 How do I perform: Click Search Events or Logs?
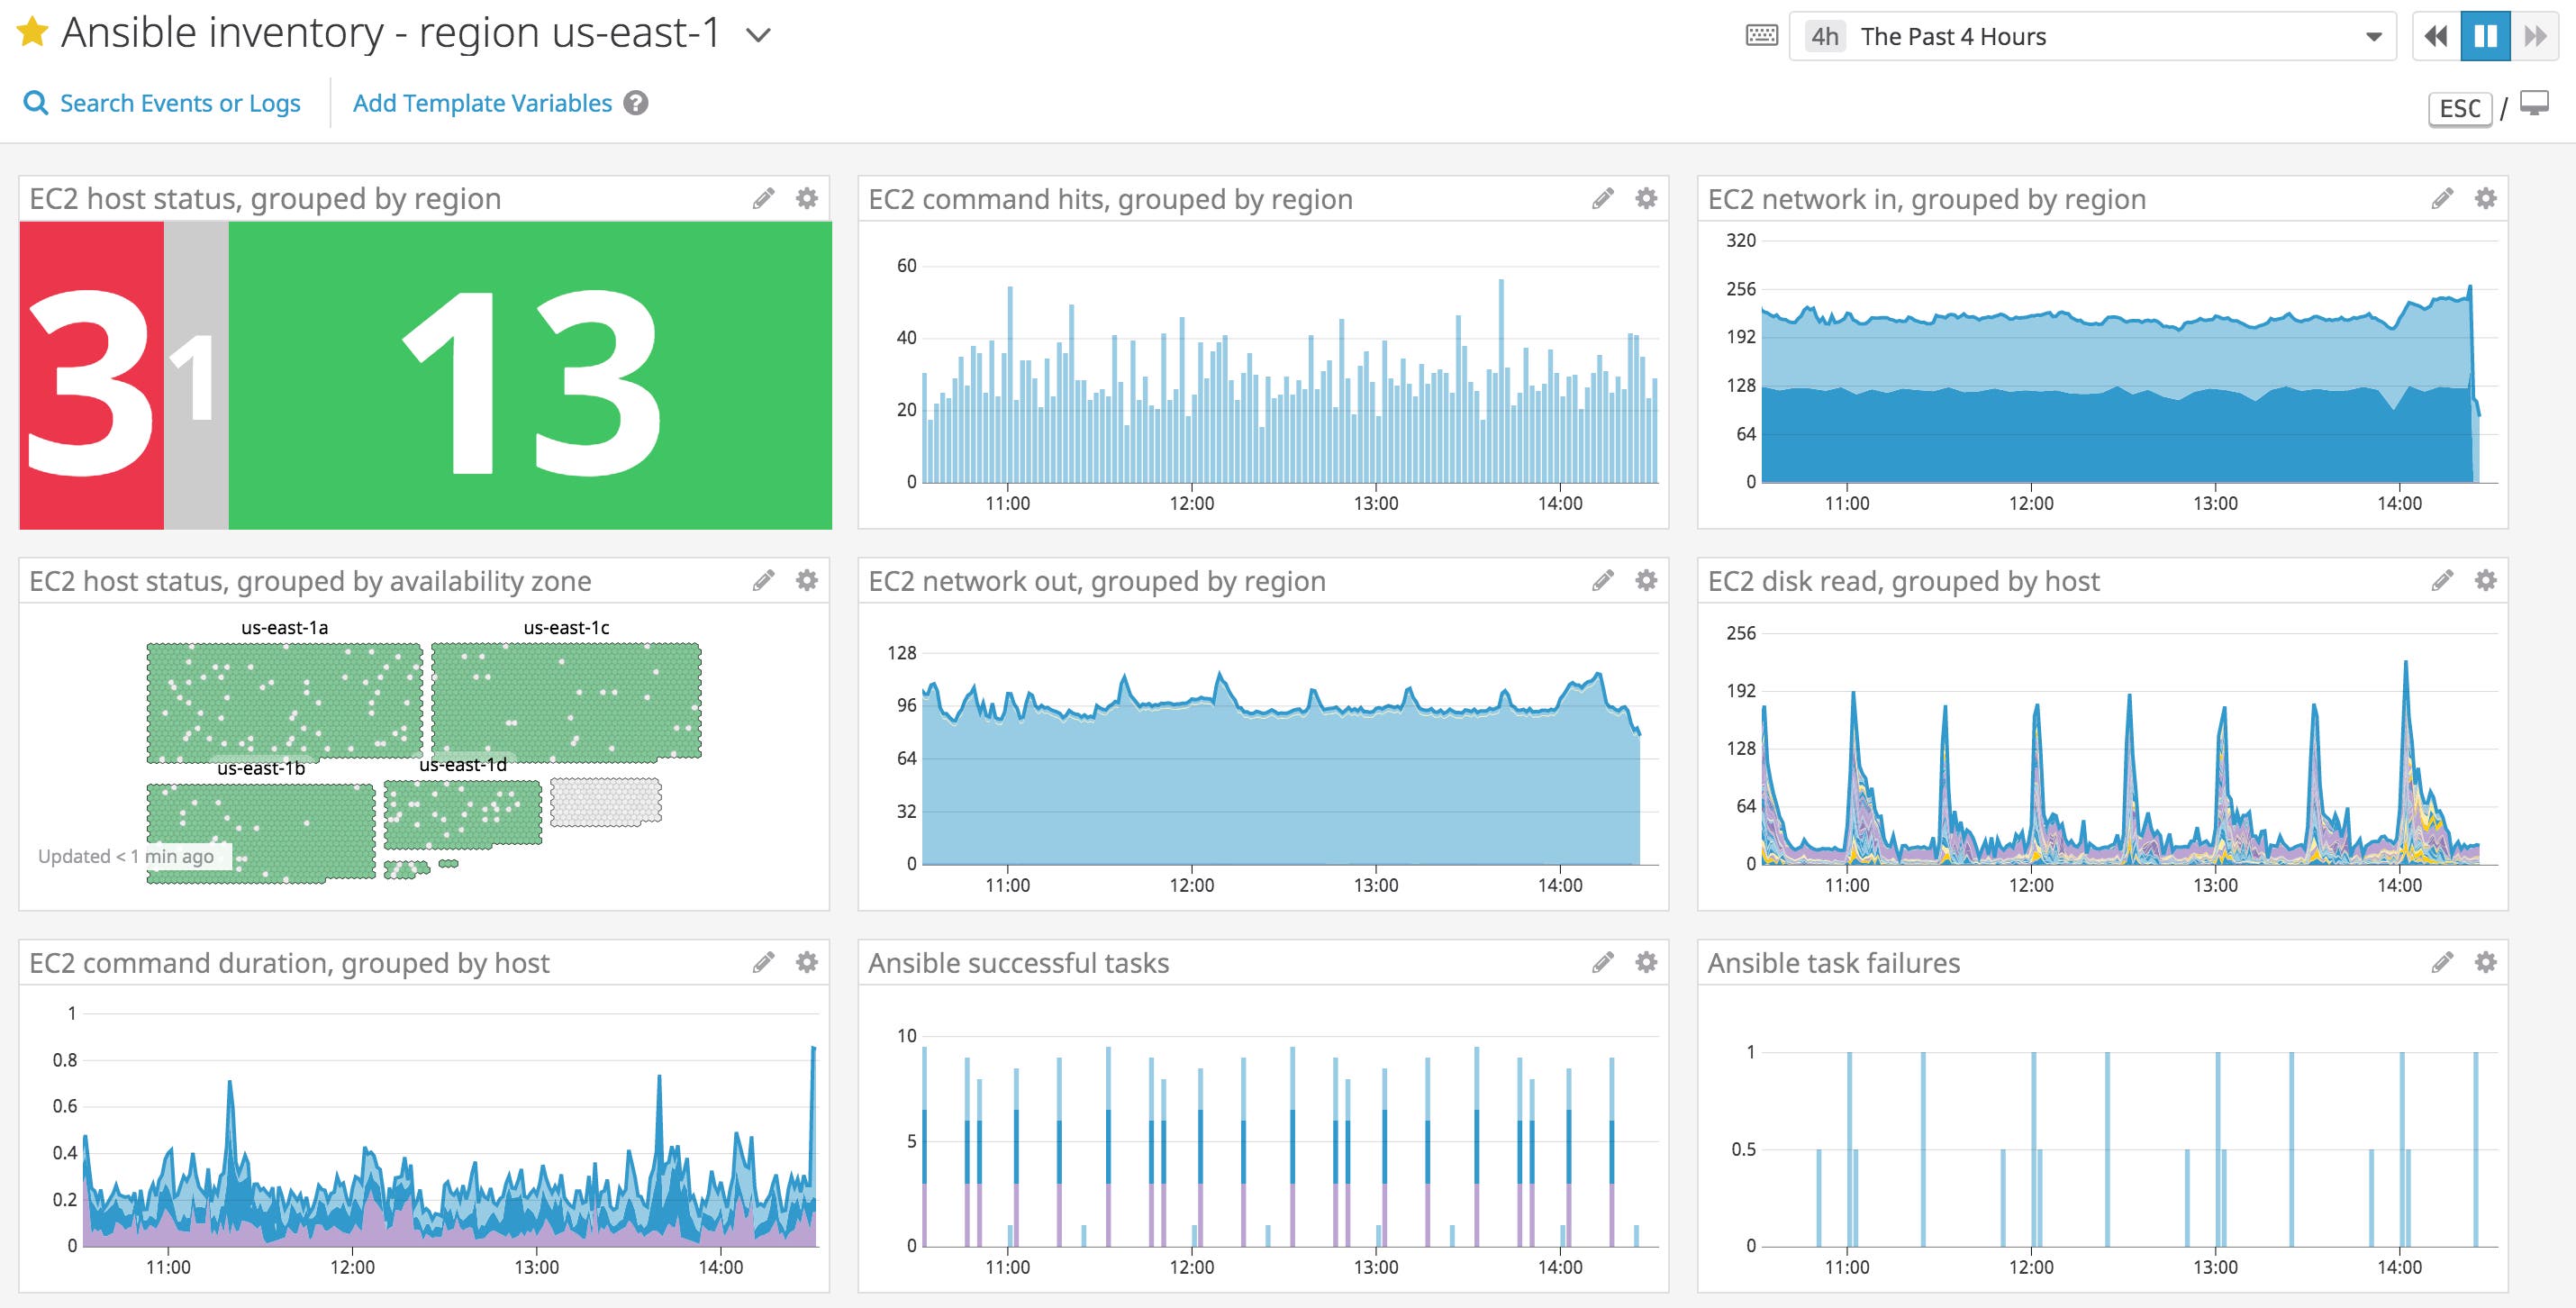pyautogui.click(x=180, y=102)
